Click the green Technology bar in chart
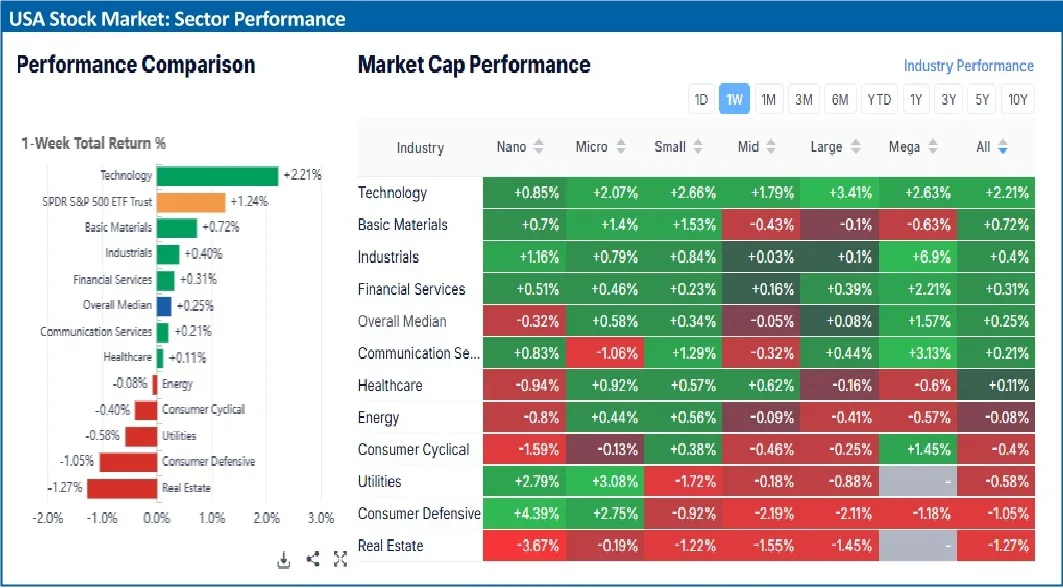Screen dimensions: 1063x588 (x=218, y=175)
